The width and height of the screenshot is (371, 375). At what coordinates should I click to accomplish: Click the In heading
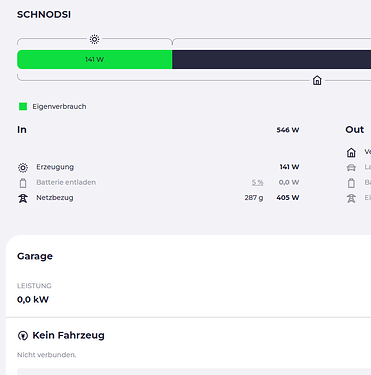tap(22, 130)
